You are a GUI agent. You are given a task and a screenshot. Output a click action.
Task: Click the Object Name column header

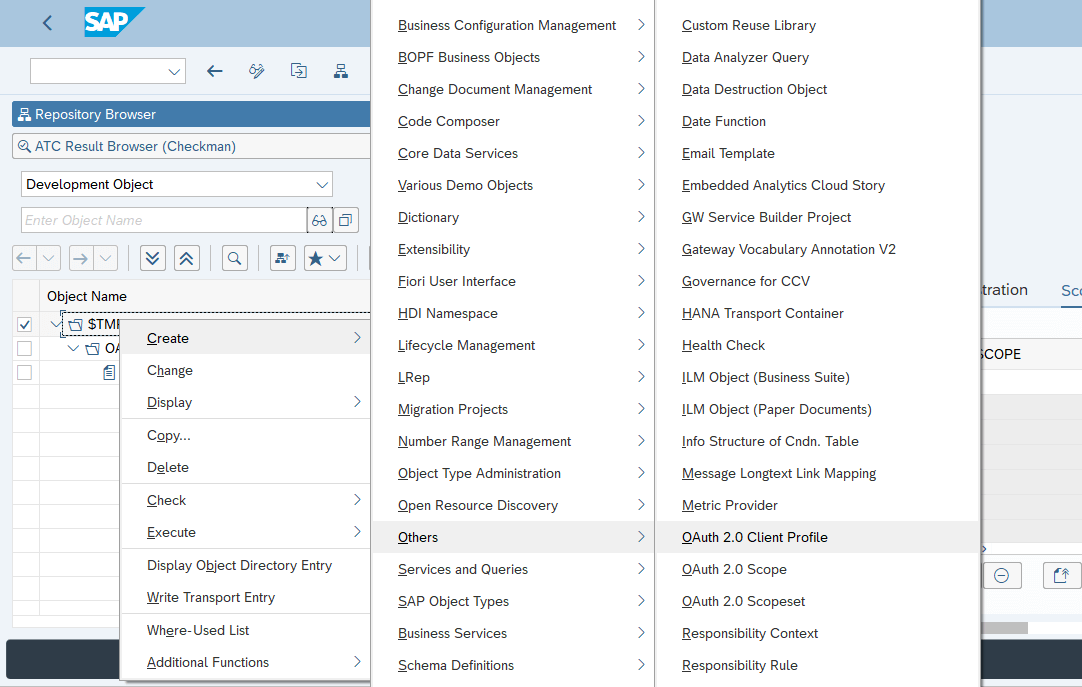pyautogui.click(x=205, y=296)
